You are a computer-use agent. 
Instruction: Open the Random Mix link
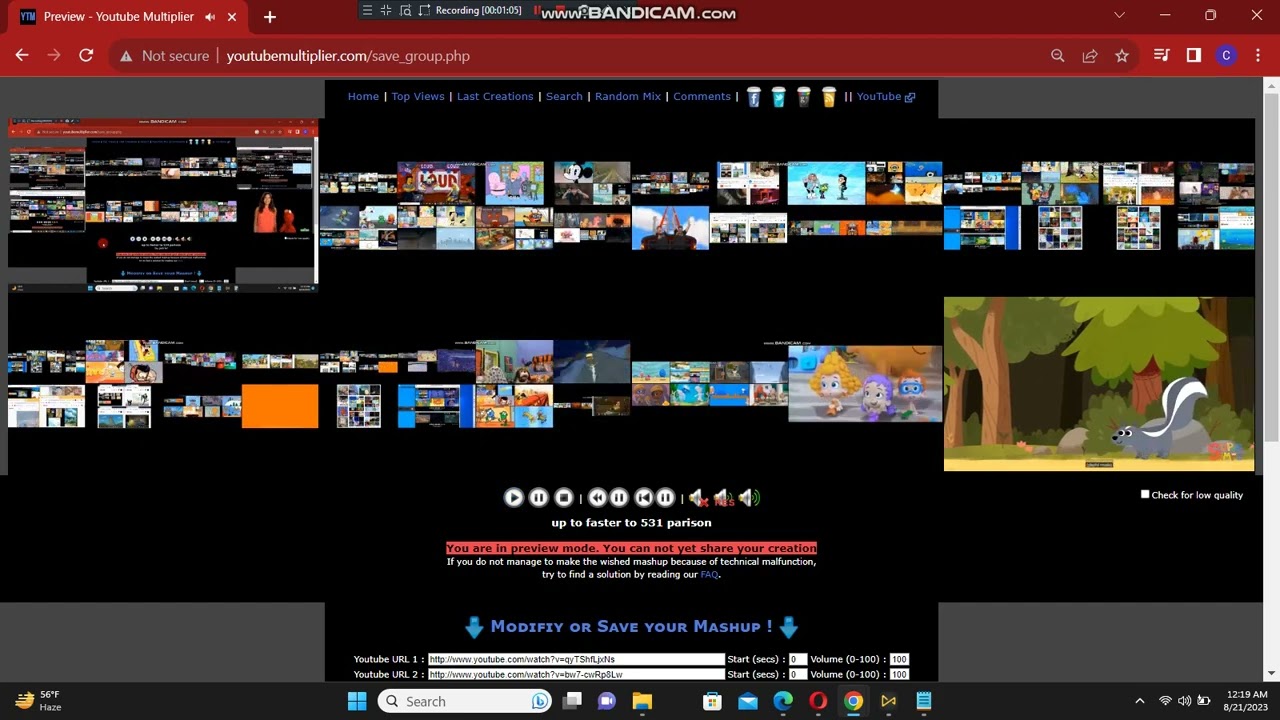(628, 97)
